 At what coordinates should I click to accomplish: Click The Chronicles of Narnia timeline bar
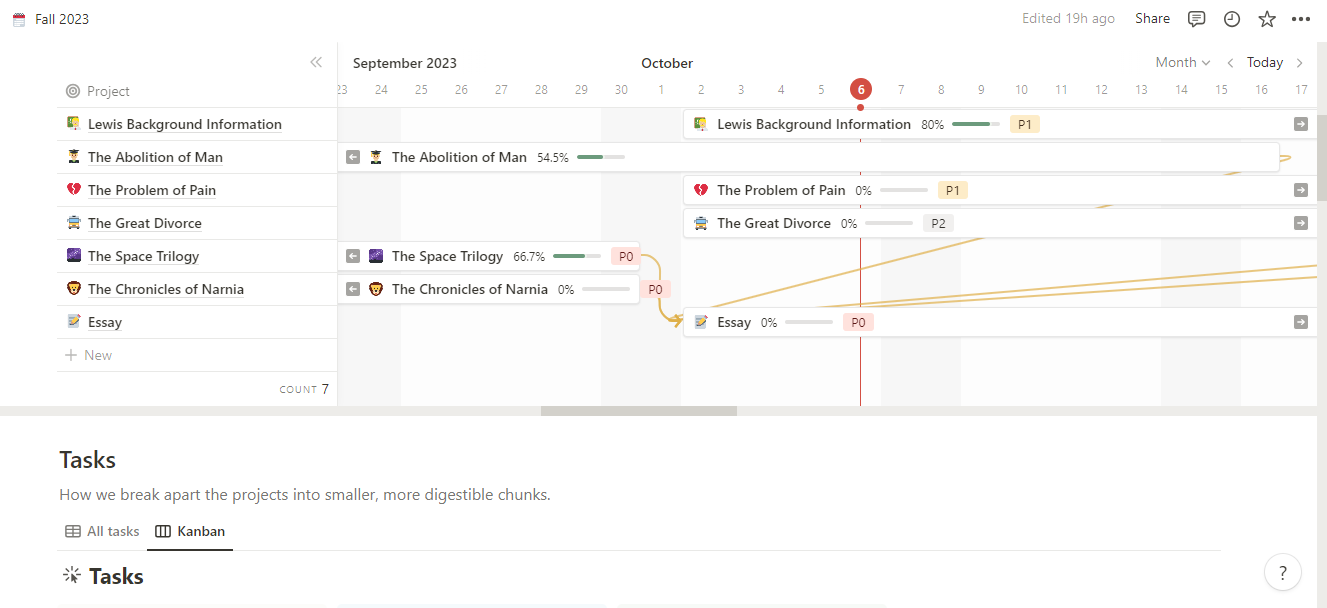click(488, 289)
